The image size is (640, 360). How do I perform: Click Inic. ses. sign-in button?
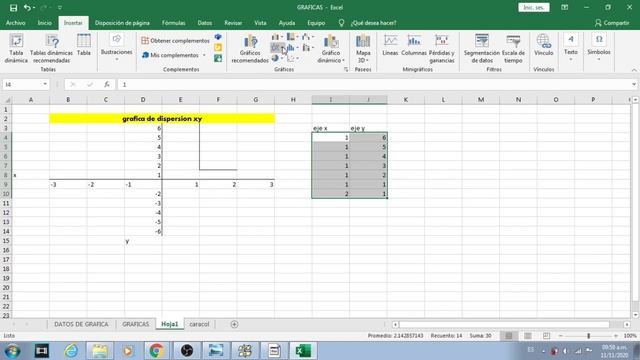[534, 8]
